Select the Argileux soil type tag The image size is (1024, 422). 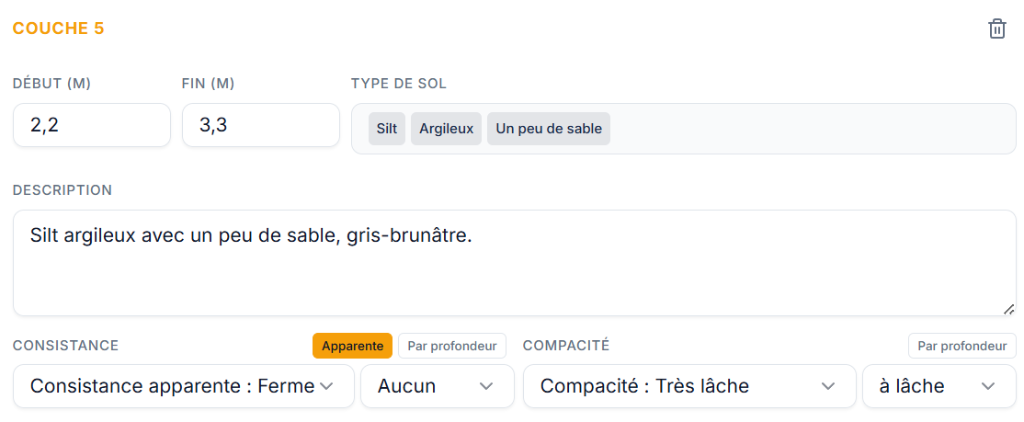coord(446,129)
